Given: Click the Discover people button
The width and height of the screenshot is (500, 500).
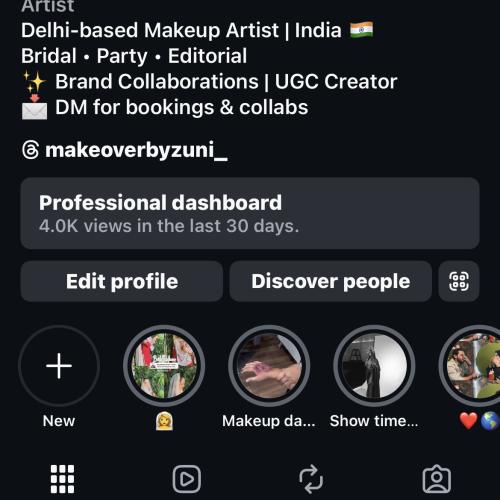Looking at the screenshot, I should tap(331, 281).
